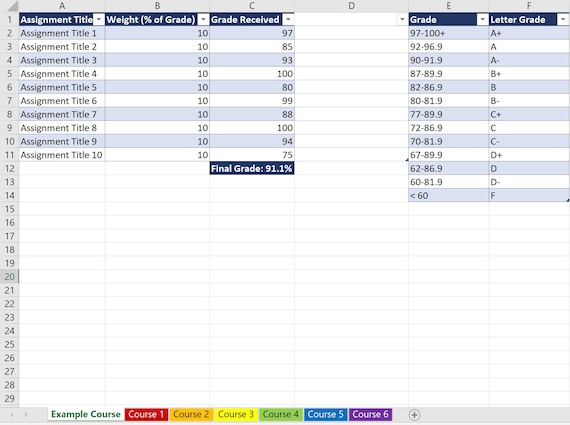Switch to Course 1 red tab
570x425 pixels.
click(x=146, y=414)
